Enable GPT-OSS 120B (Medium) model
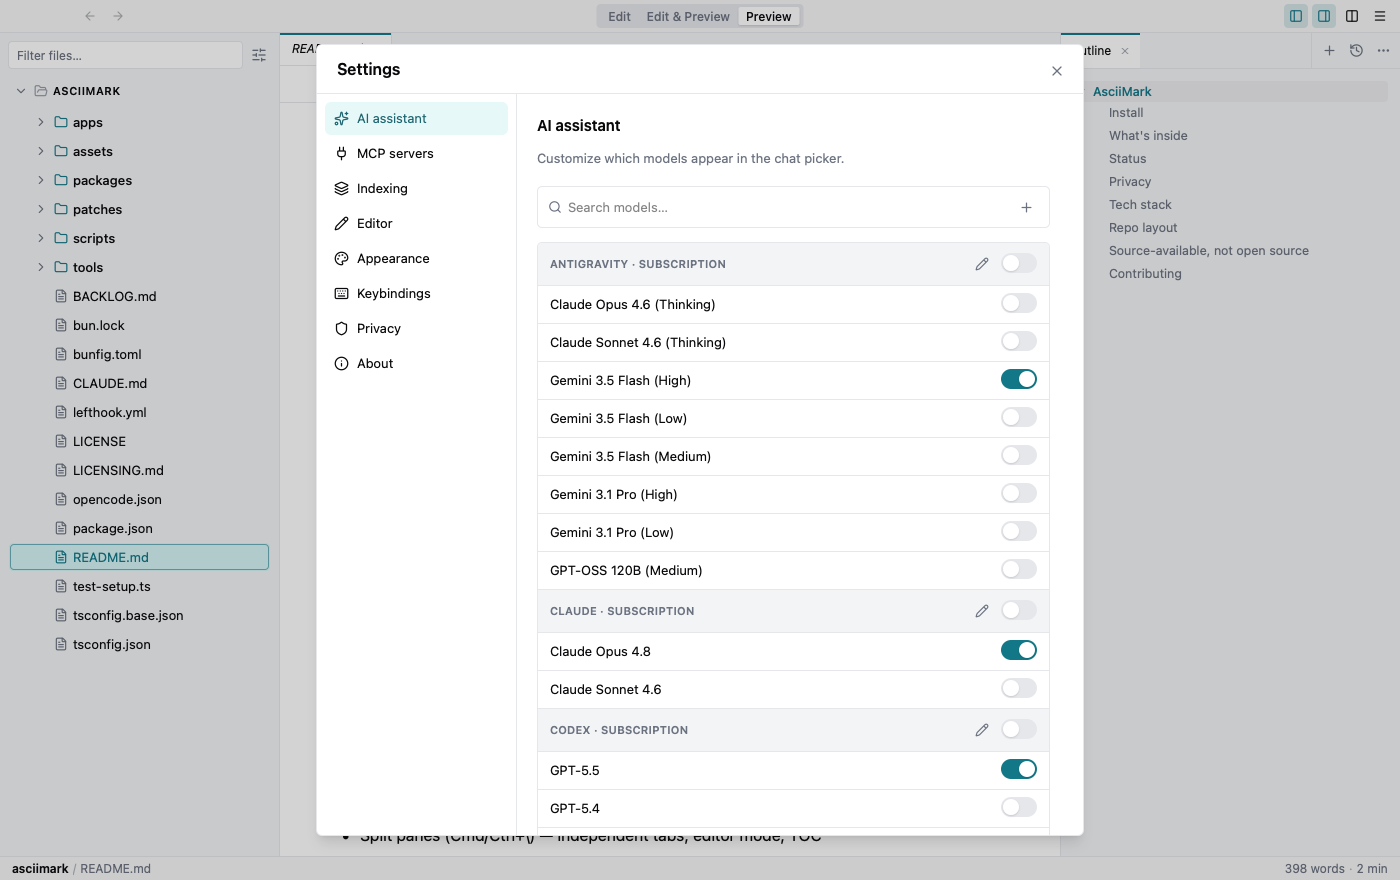This screenshot has height=880, width=1400. (x=1019, y=569)
